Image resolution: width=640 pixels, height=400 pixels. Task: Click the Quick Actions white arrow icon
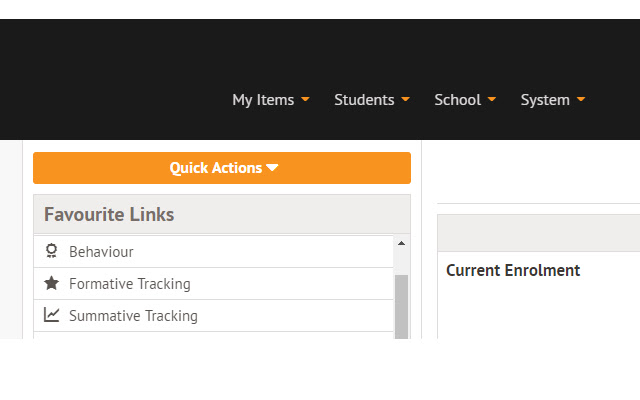point(272,168)
